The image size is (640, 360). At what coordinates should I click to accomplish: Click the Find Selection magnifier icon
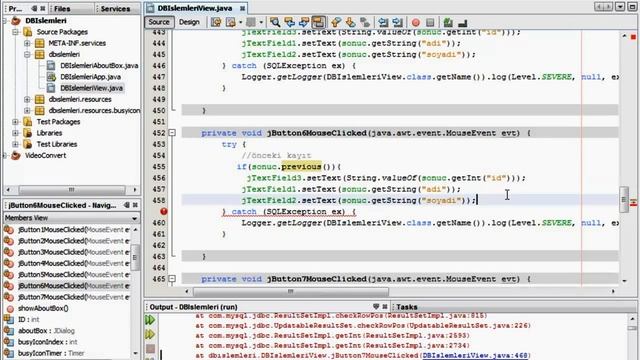(x=275, y=22)
